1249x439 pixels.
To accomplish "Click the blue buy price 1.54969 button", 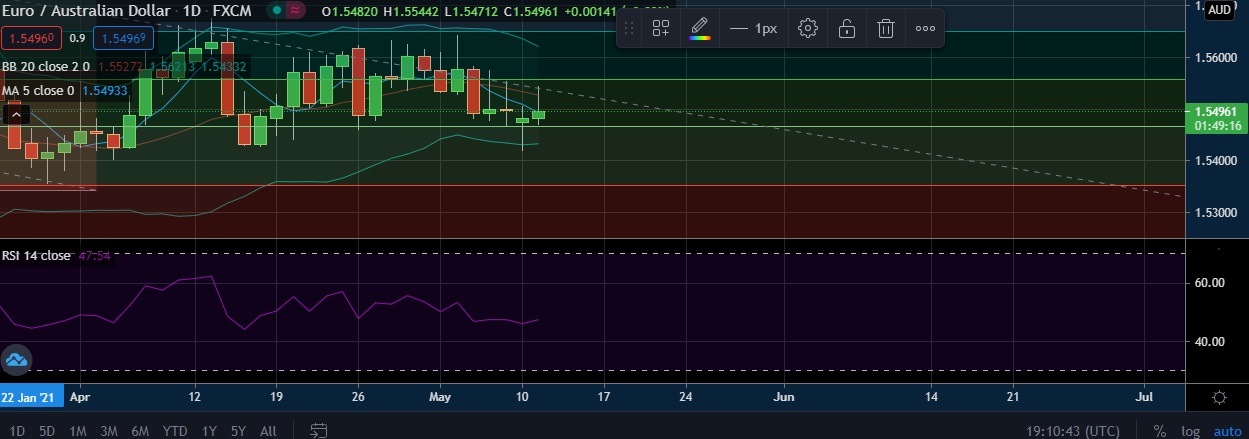I will tap(124, 39).
